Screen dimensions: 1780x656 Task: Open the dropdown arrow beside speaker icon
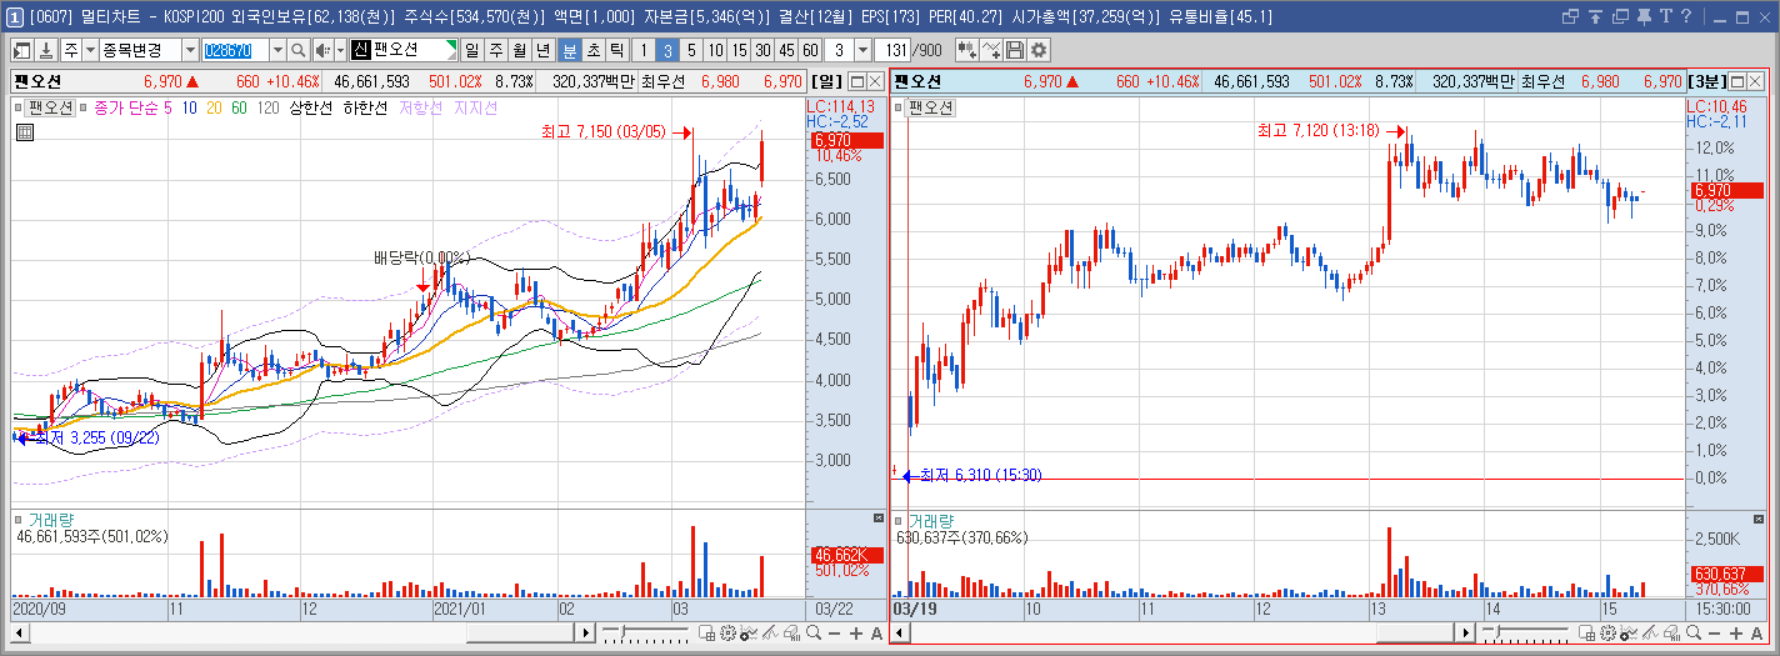click(340, 50)
